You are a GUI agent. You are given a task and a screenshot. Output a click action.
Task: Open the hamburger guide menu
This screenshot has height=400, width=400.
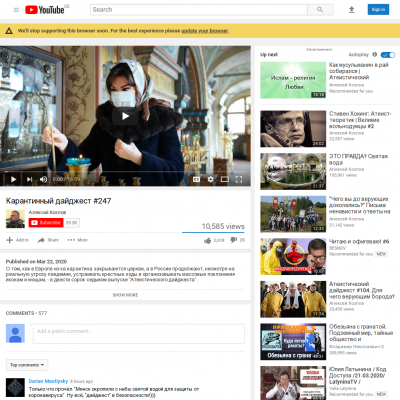tap(16, 10)
